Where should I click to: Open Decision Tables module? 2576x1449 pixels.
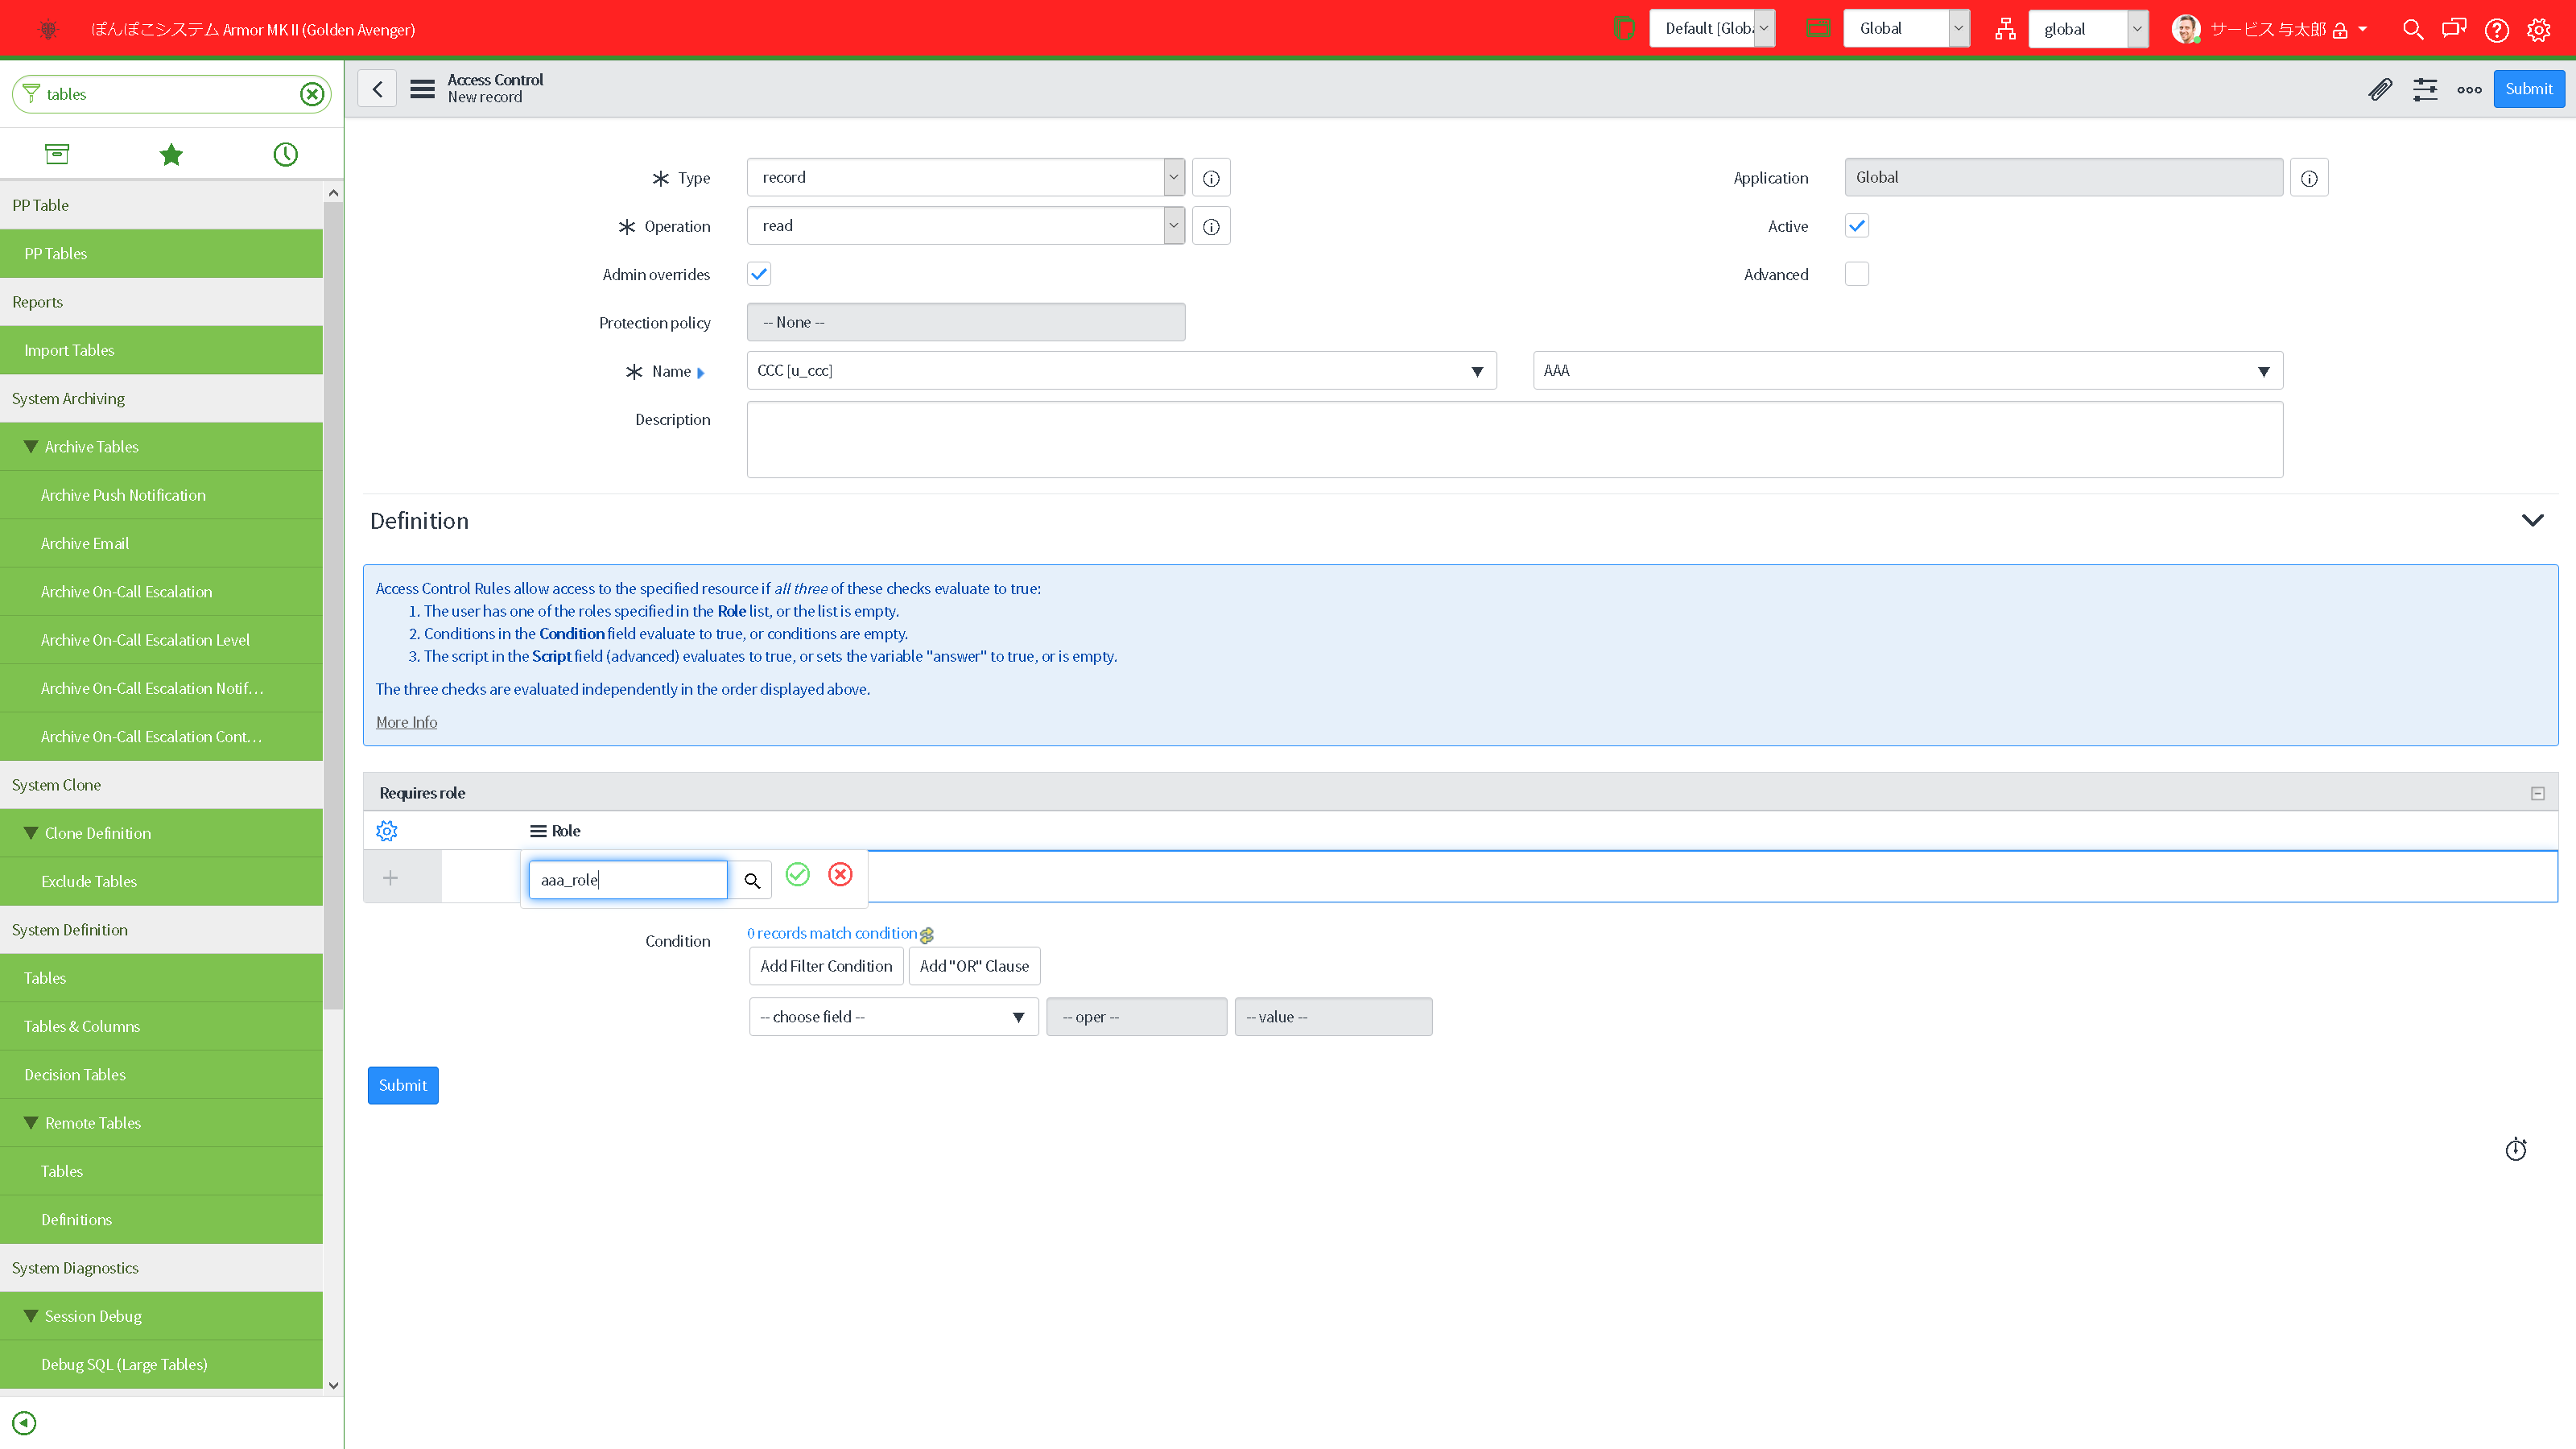[75, 1075]
